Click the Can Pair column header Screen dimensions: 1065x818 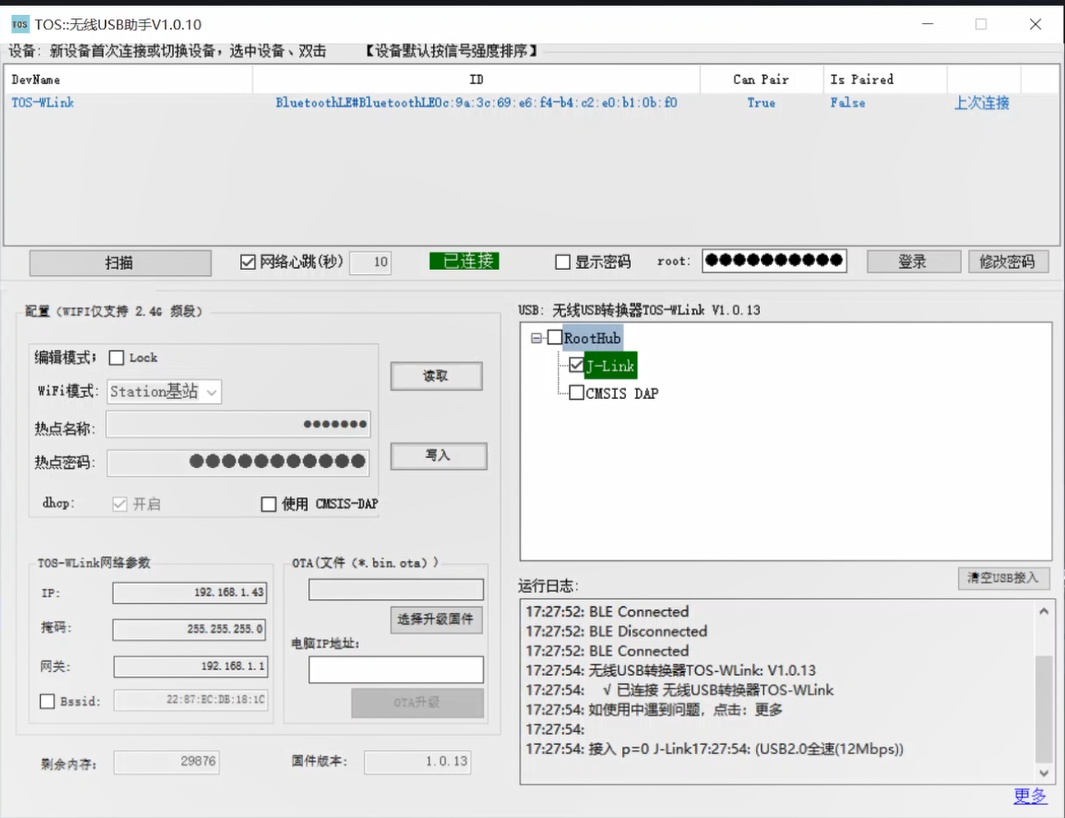tap(761, 79)
